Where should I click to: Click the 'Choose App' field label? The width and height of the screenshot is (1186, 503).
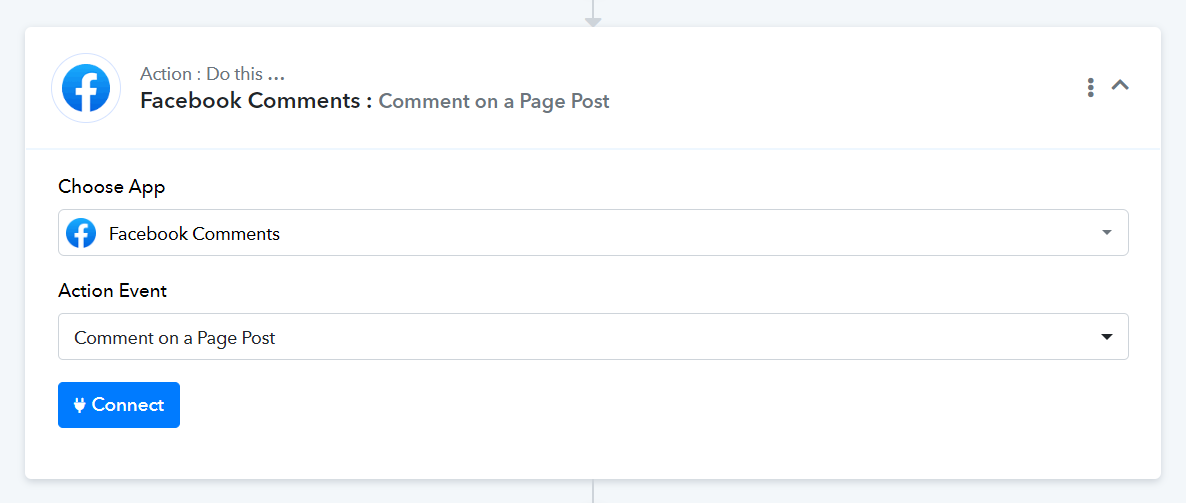(x=112, y=187)
